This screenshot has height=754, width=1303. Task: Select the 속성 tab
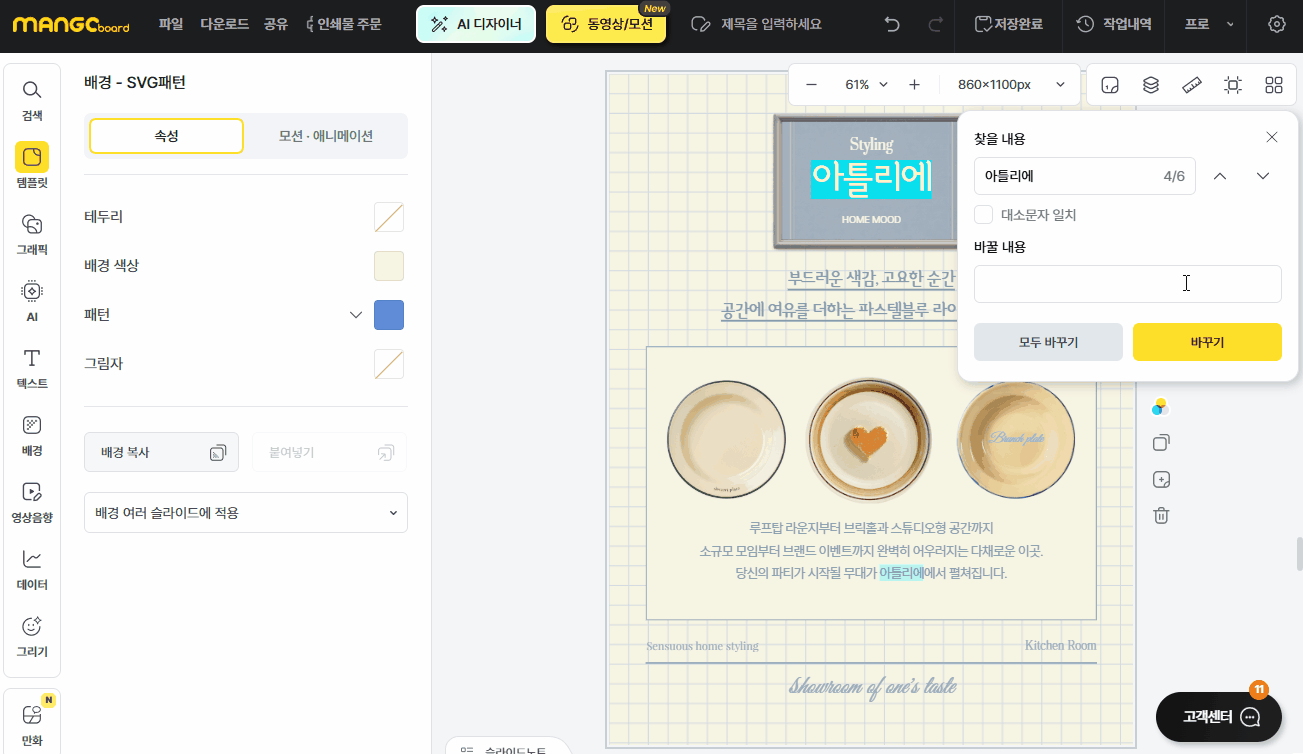click(x=166, y=136)
